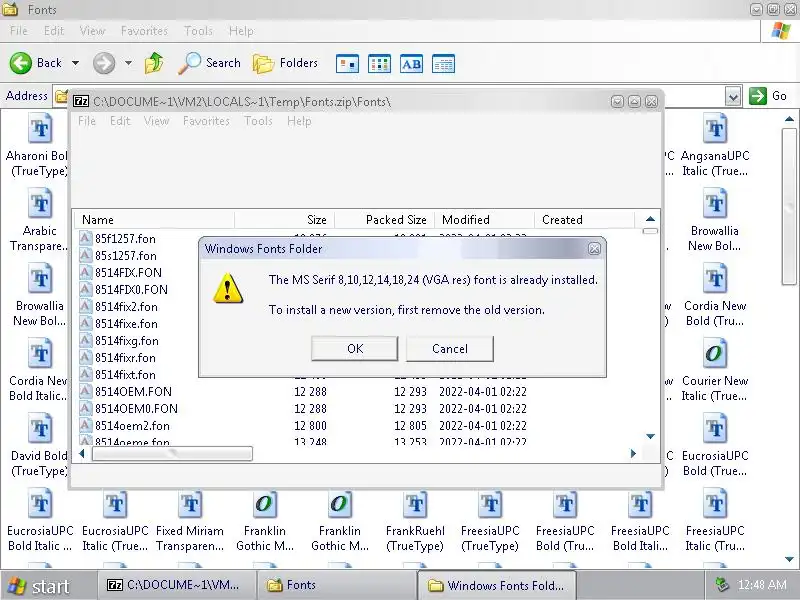
Task: Switch to Details view toolbar icon
Action: coord(443,64)
